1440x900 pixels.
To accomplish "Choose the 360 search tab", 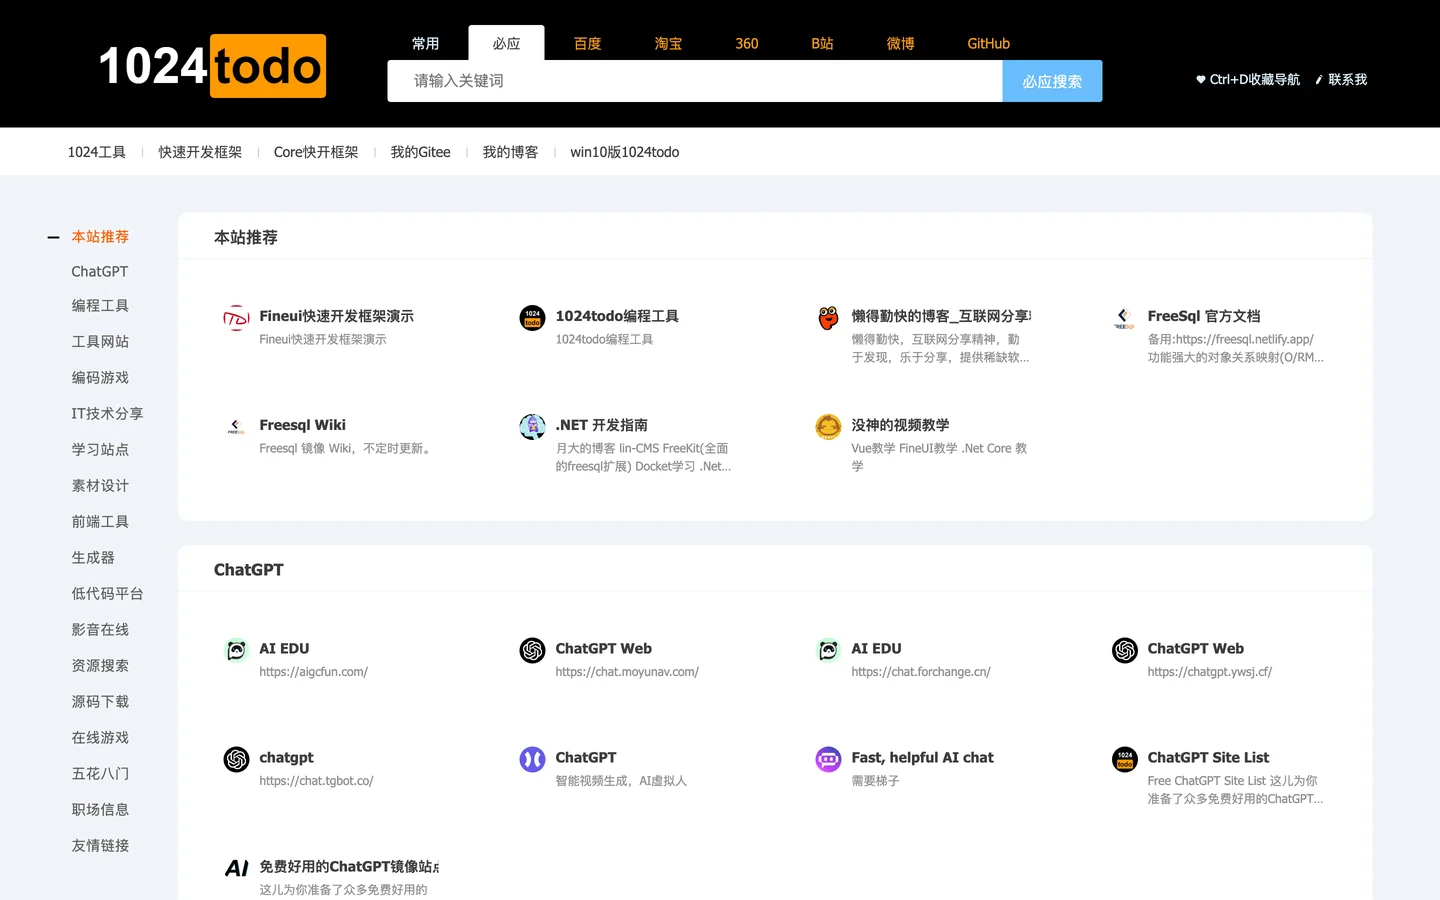I will click(x=747, y=43).
